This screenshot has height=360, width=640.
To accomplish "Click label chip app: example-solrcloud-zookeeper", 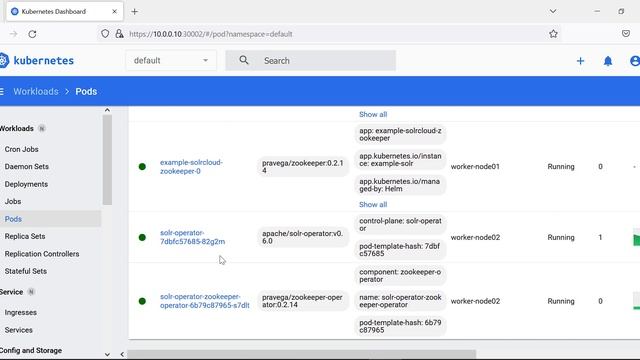I will click(x=400, y=134).
